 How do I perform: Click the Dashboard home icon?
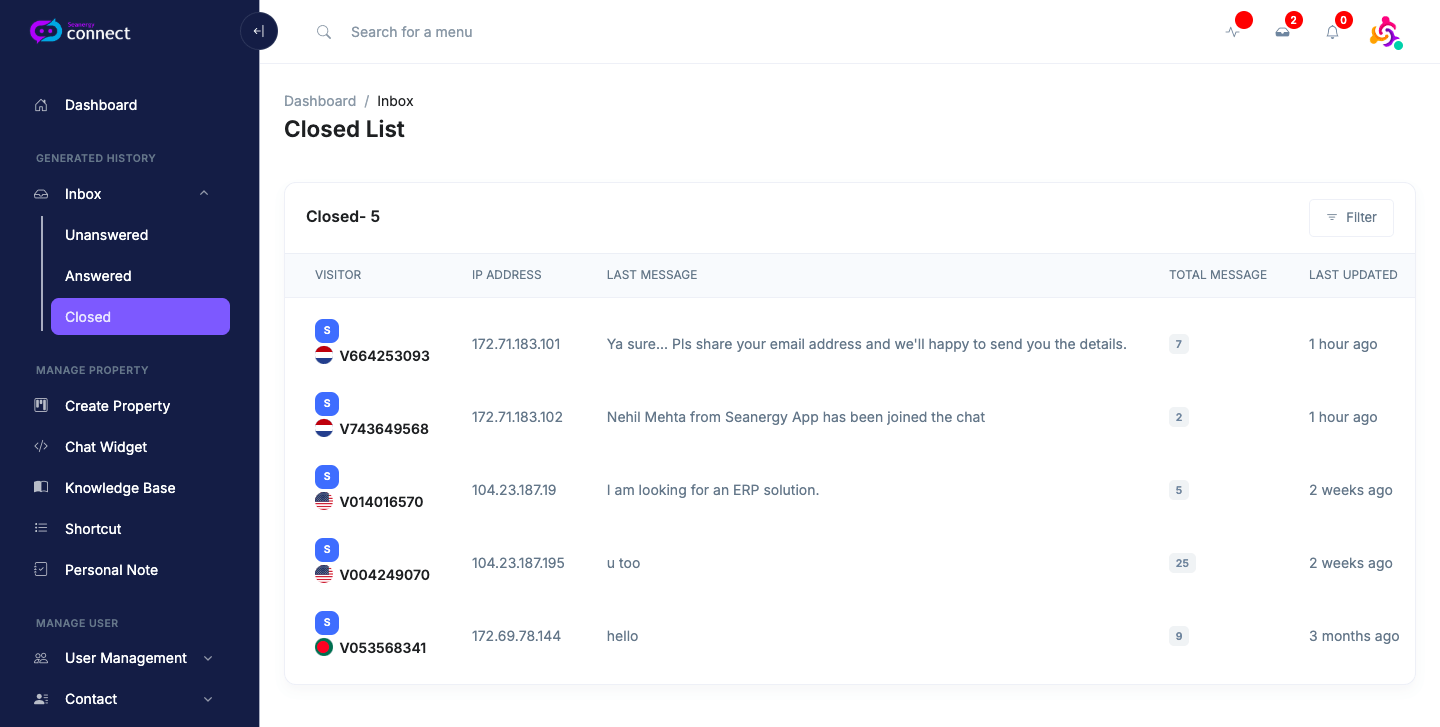[x=41, y=105]
